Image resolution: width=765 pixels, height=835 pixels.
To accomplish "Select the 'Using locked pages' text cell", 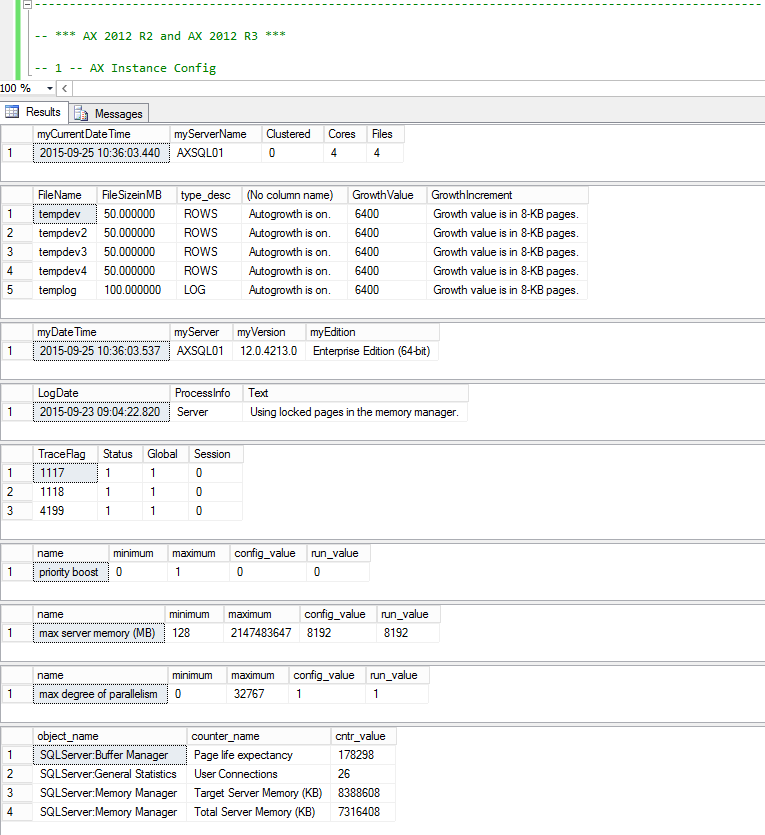I will click(354, 412).
